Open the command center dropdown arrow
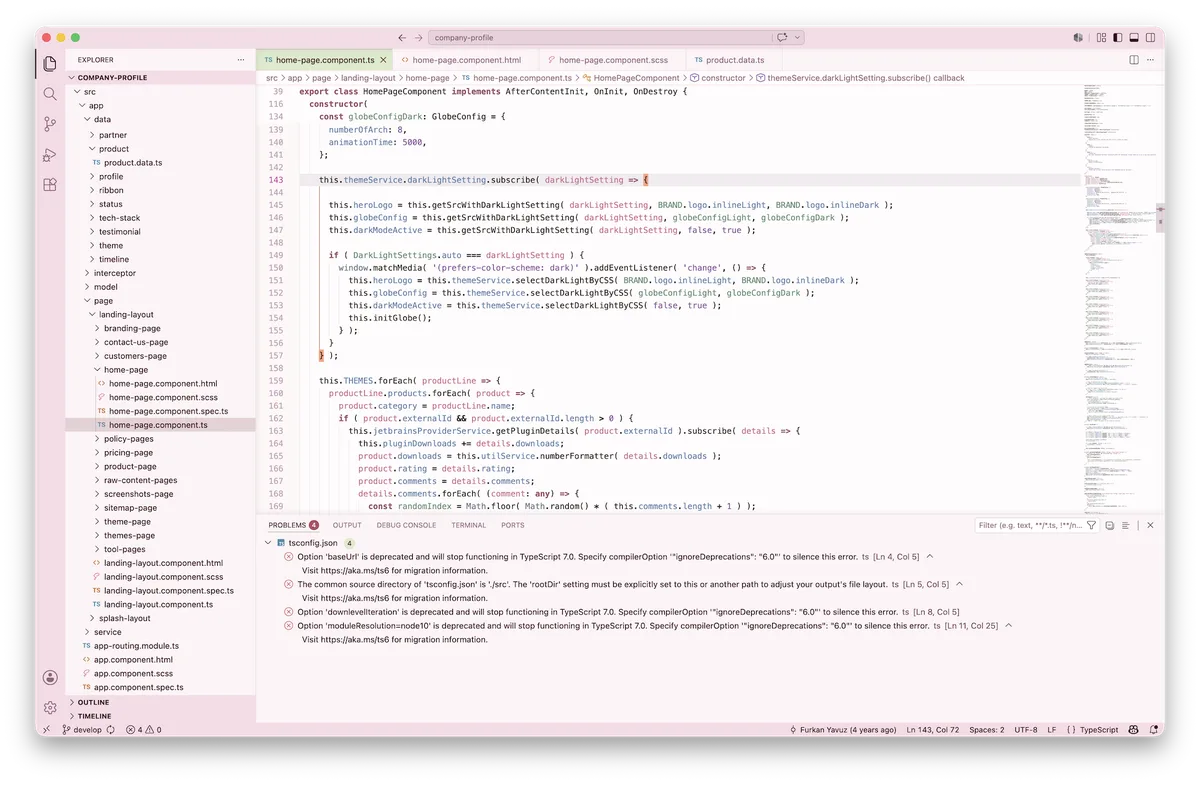Image resolution: width=1200 pixels, height=787 pixels. point(797,38)
